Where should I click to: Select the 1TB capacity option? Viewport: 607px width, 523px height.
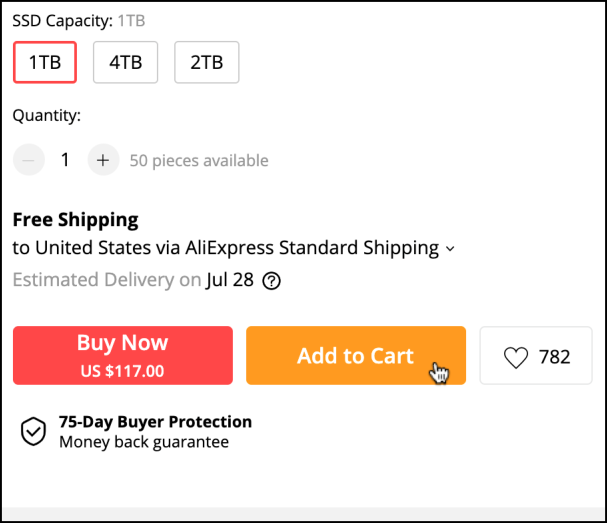(45, 62)
